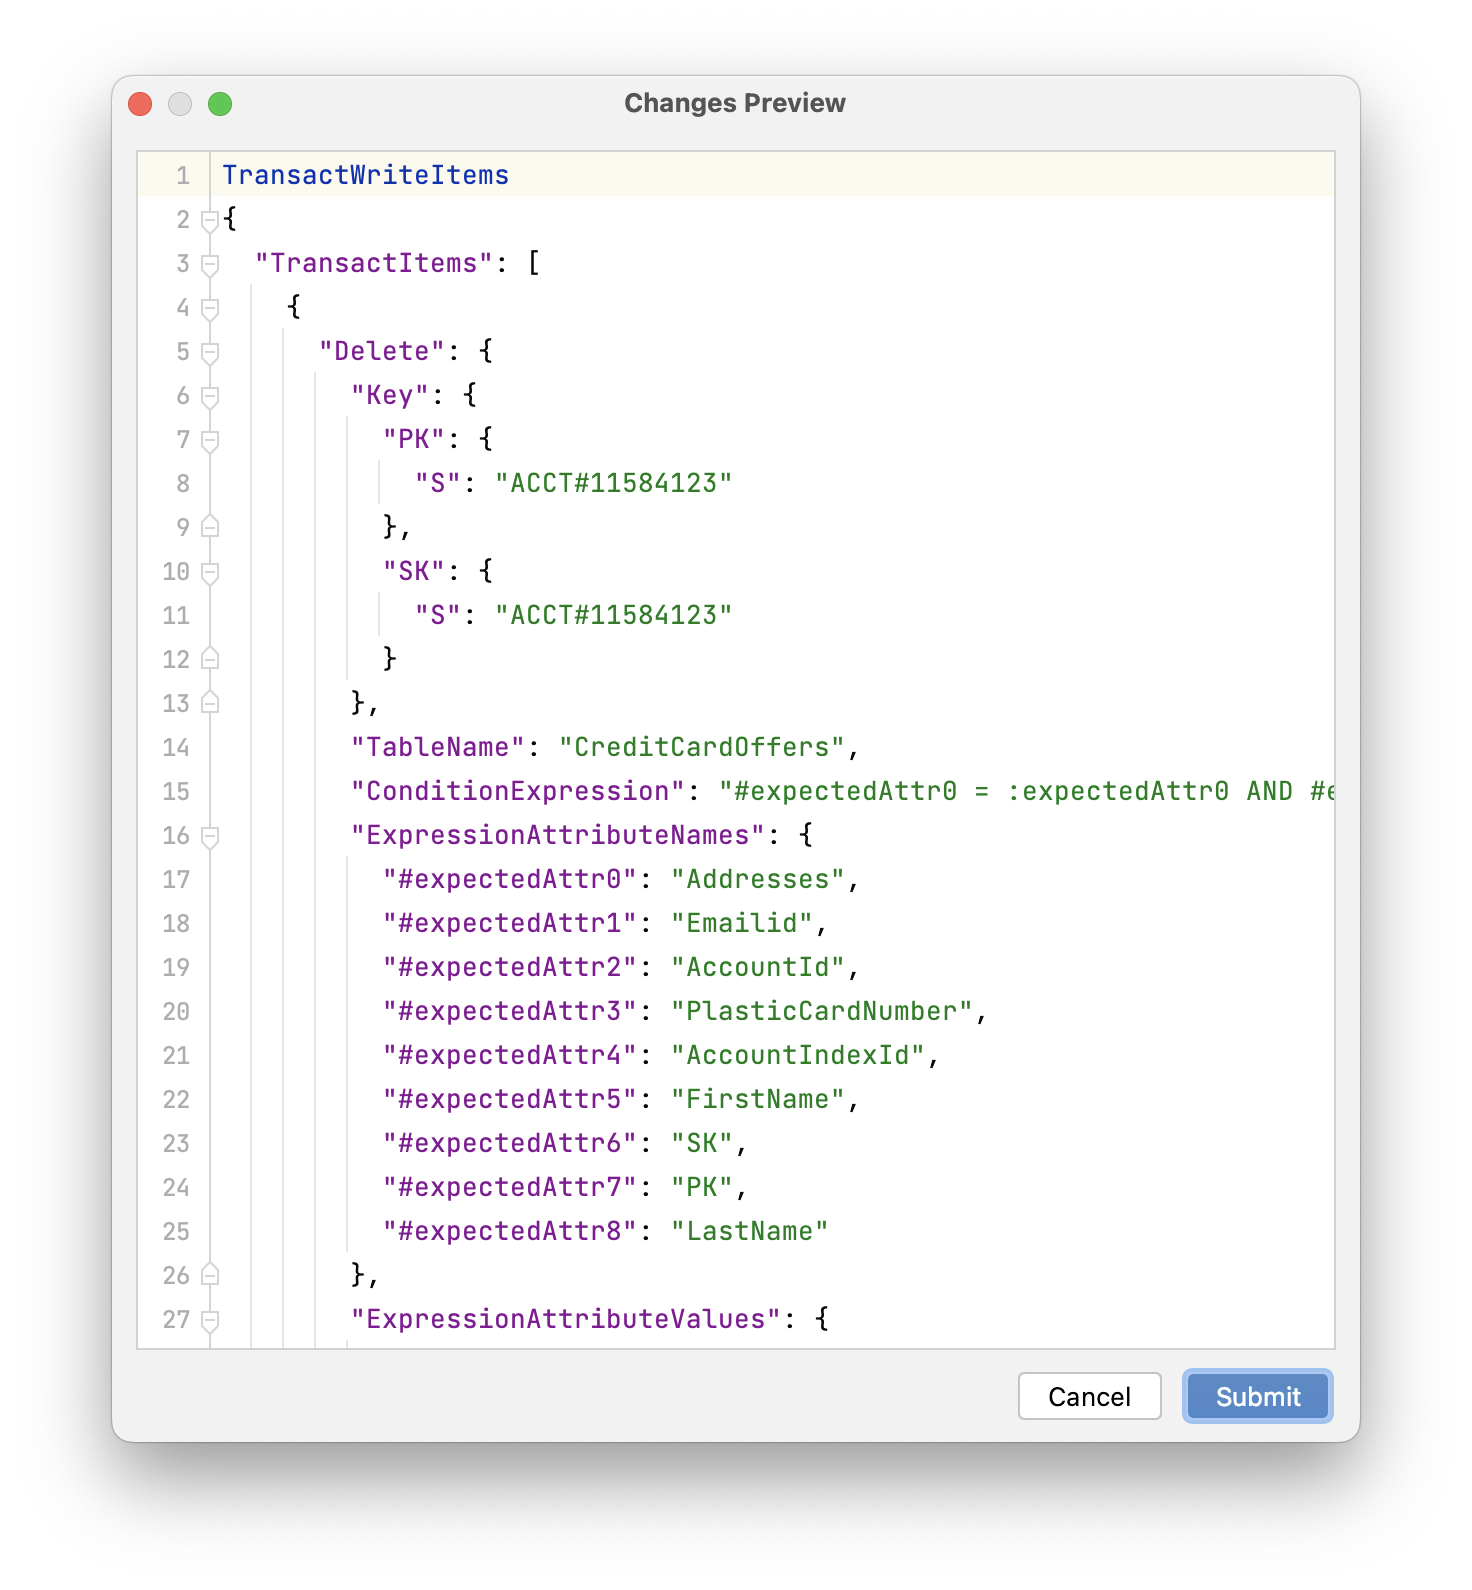Click the Submit button
The height and width of the screenshot is (1590, 1472).
click(1258, 1396)
